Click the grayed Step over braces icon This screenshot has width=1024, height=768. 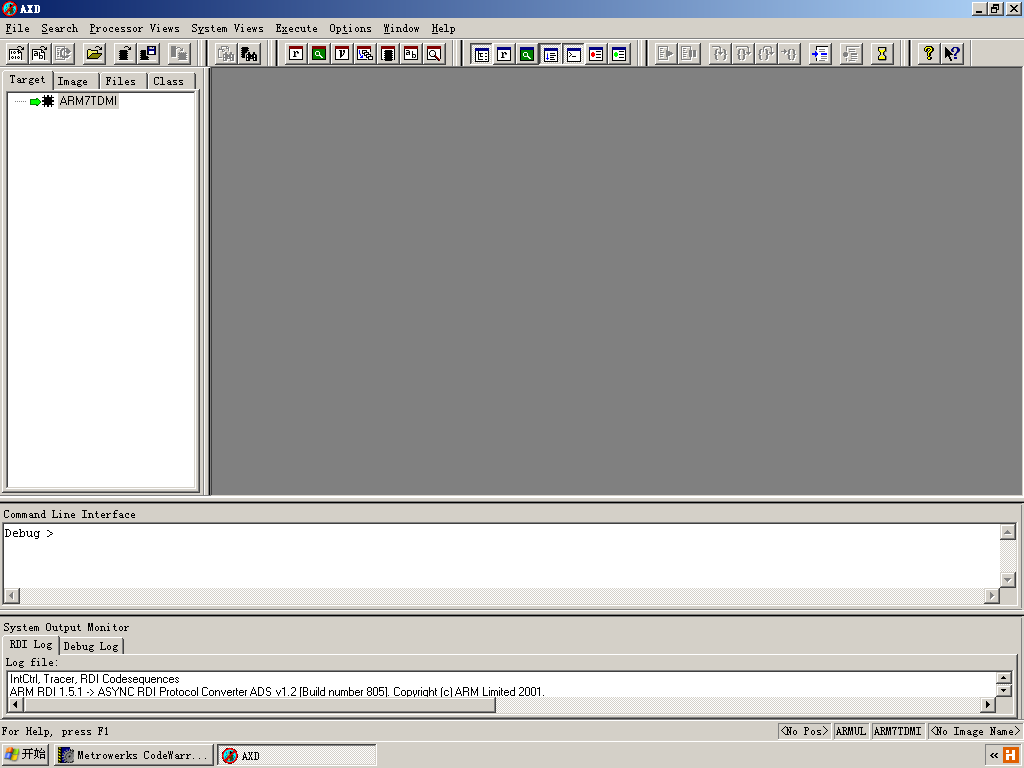coord(743,54)
